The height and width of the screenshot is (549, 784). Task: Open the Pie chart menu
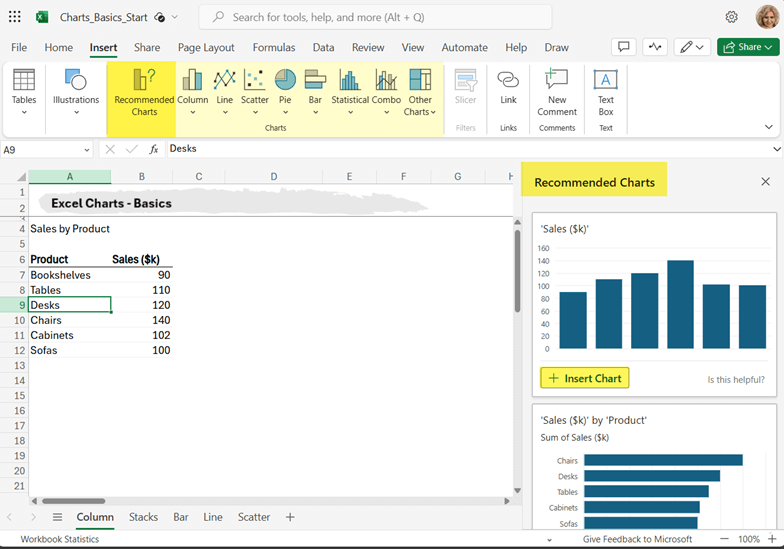(x=285, y=92)
